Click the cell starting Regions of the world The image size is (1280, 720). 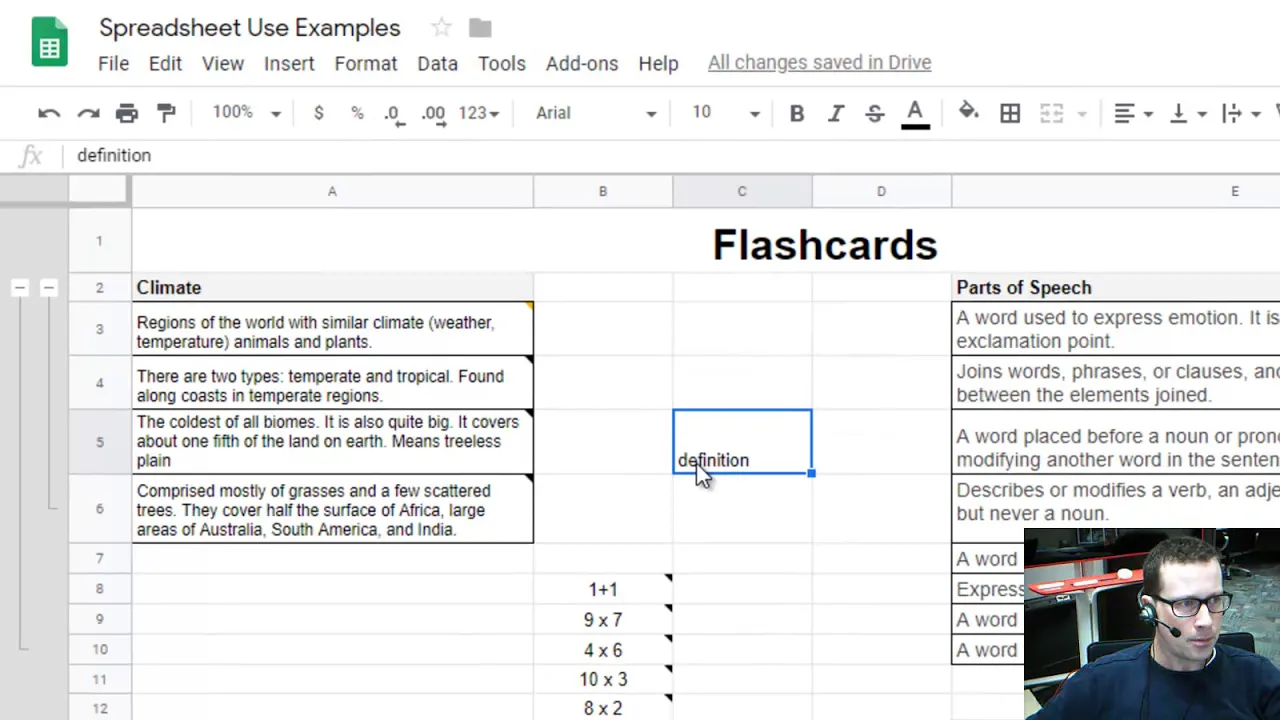pos(332,329)
